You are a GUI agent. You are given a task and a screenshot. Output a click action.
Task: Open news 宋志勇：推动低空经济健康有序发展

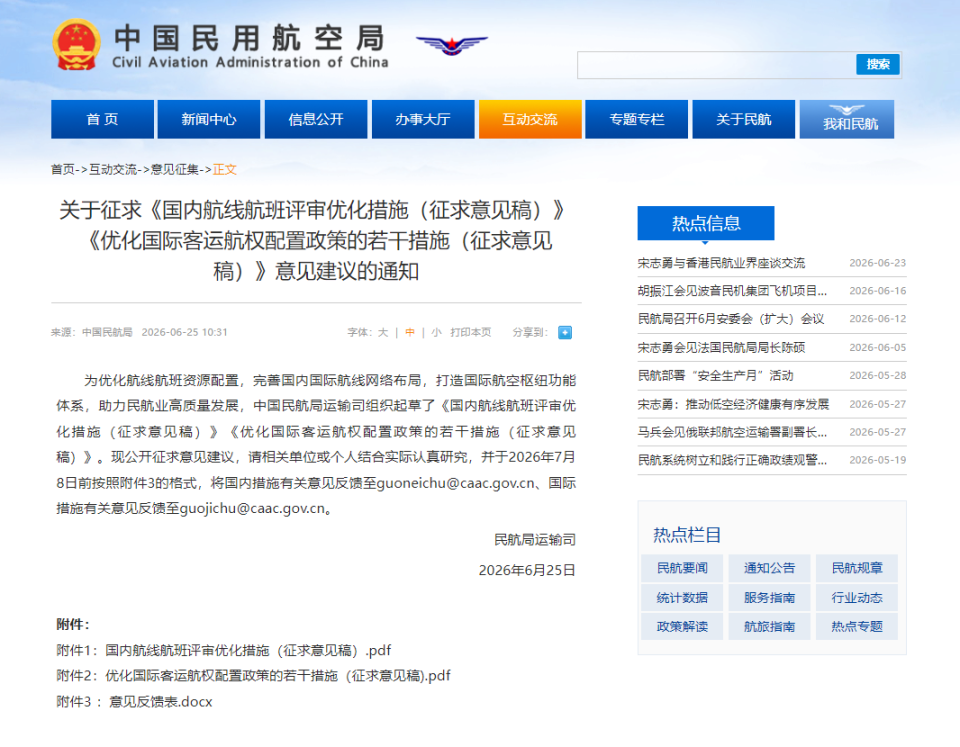pyautogui.click(x=733, y=404)
